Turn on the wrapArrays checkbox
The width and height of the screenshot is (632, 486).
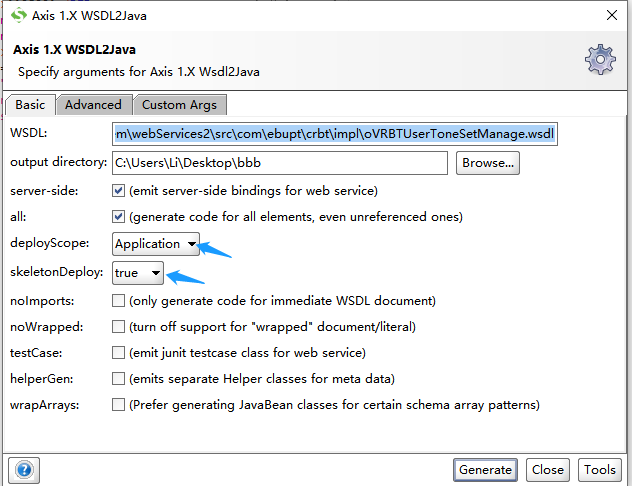[x=119, y=405]
